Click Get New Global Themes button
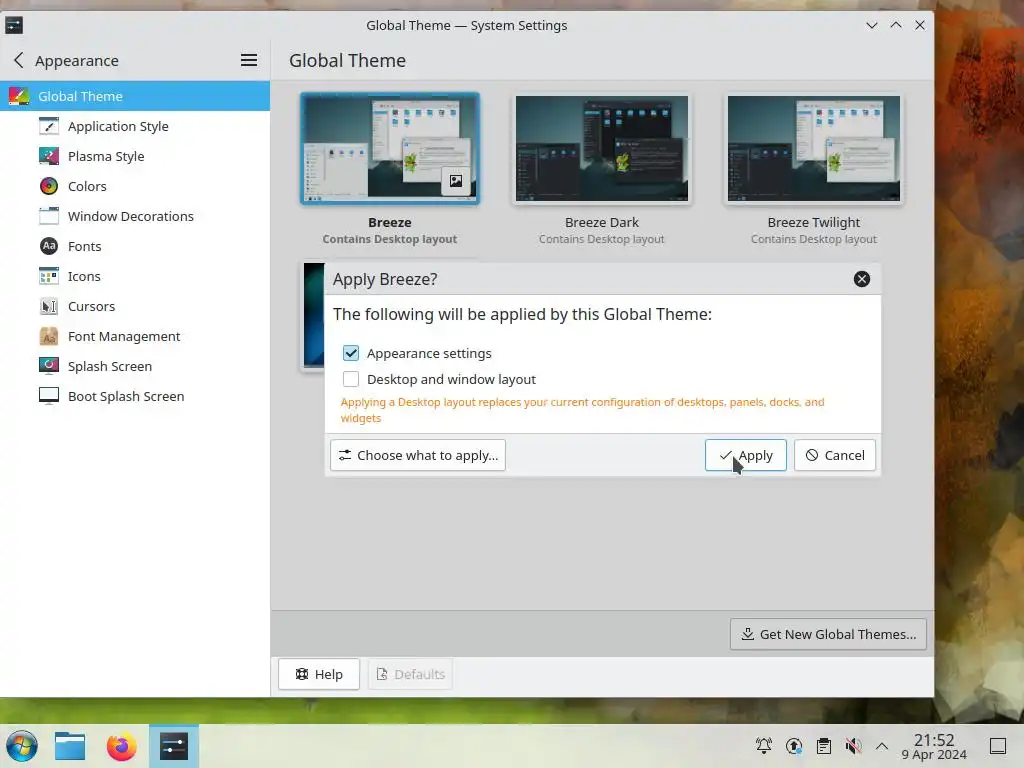 click(x=828, y=634)
